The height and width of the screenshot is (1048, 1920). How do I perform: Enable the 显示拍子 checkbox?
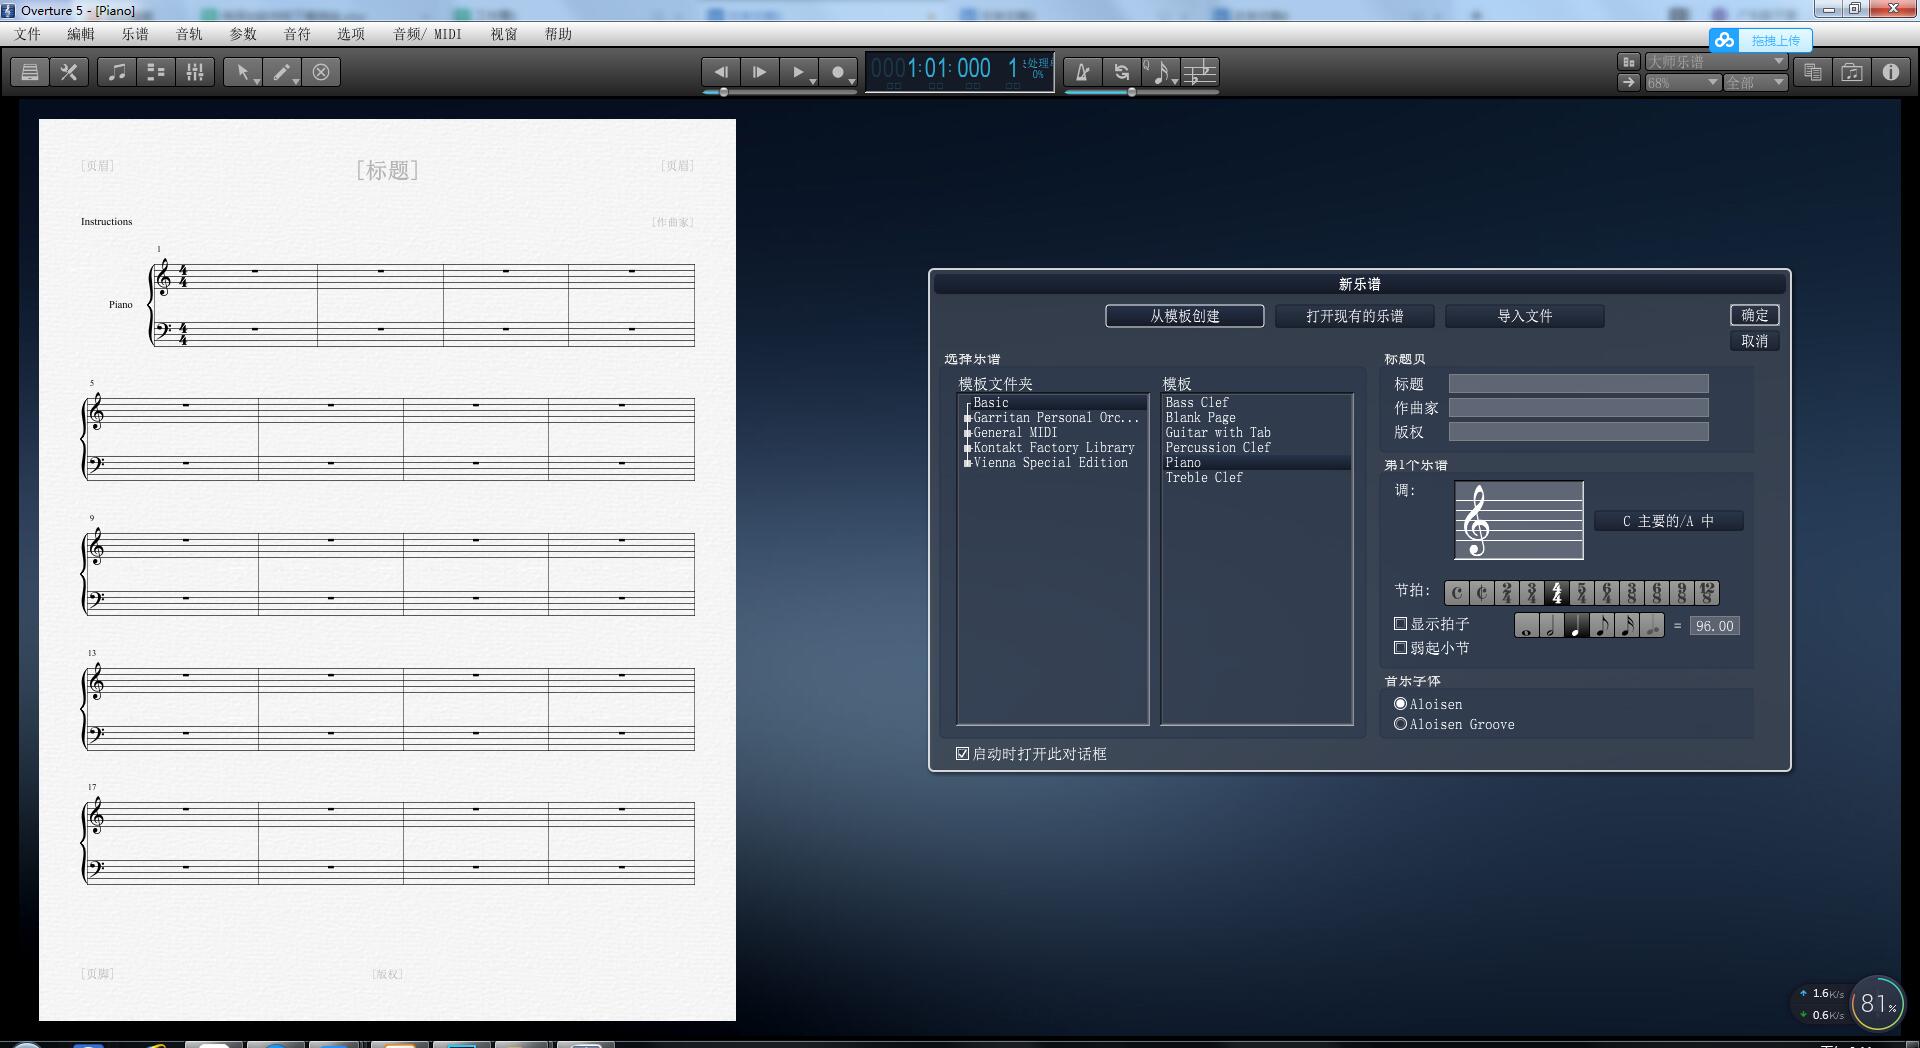pos(1400,623)
